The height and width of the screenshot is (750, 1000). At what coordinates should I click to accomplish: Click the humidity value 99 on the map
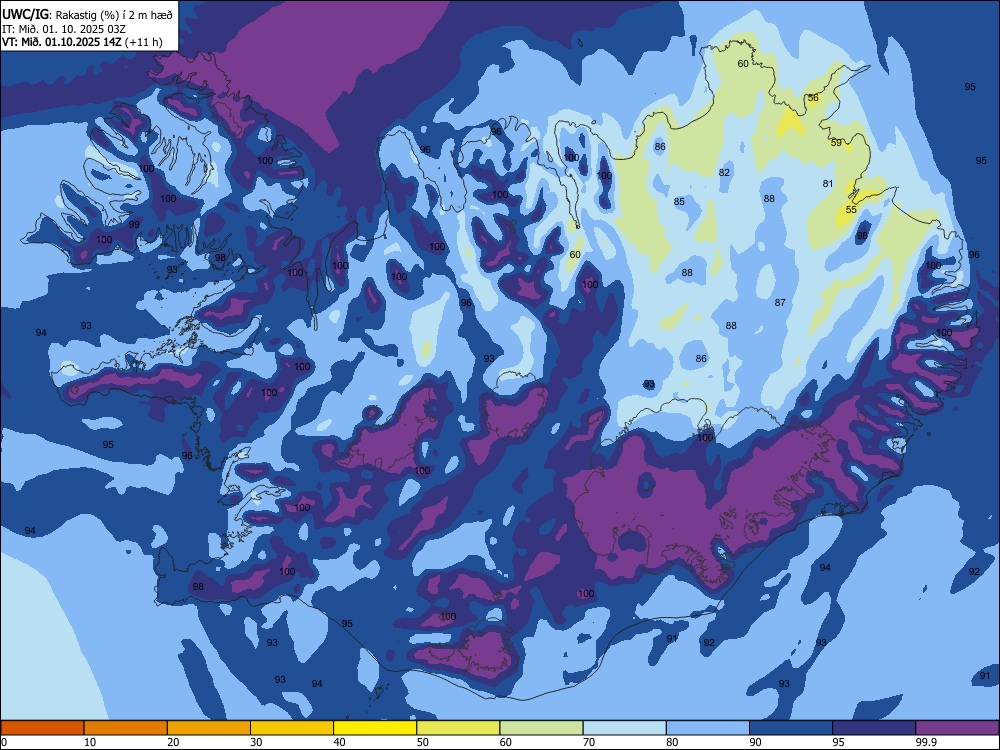[134, 224]
